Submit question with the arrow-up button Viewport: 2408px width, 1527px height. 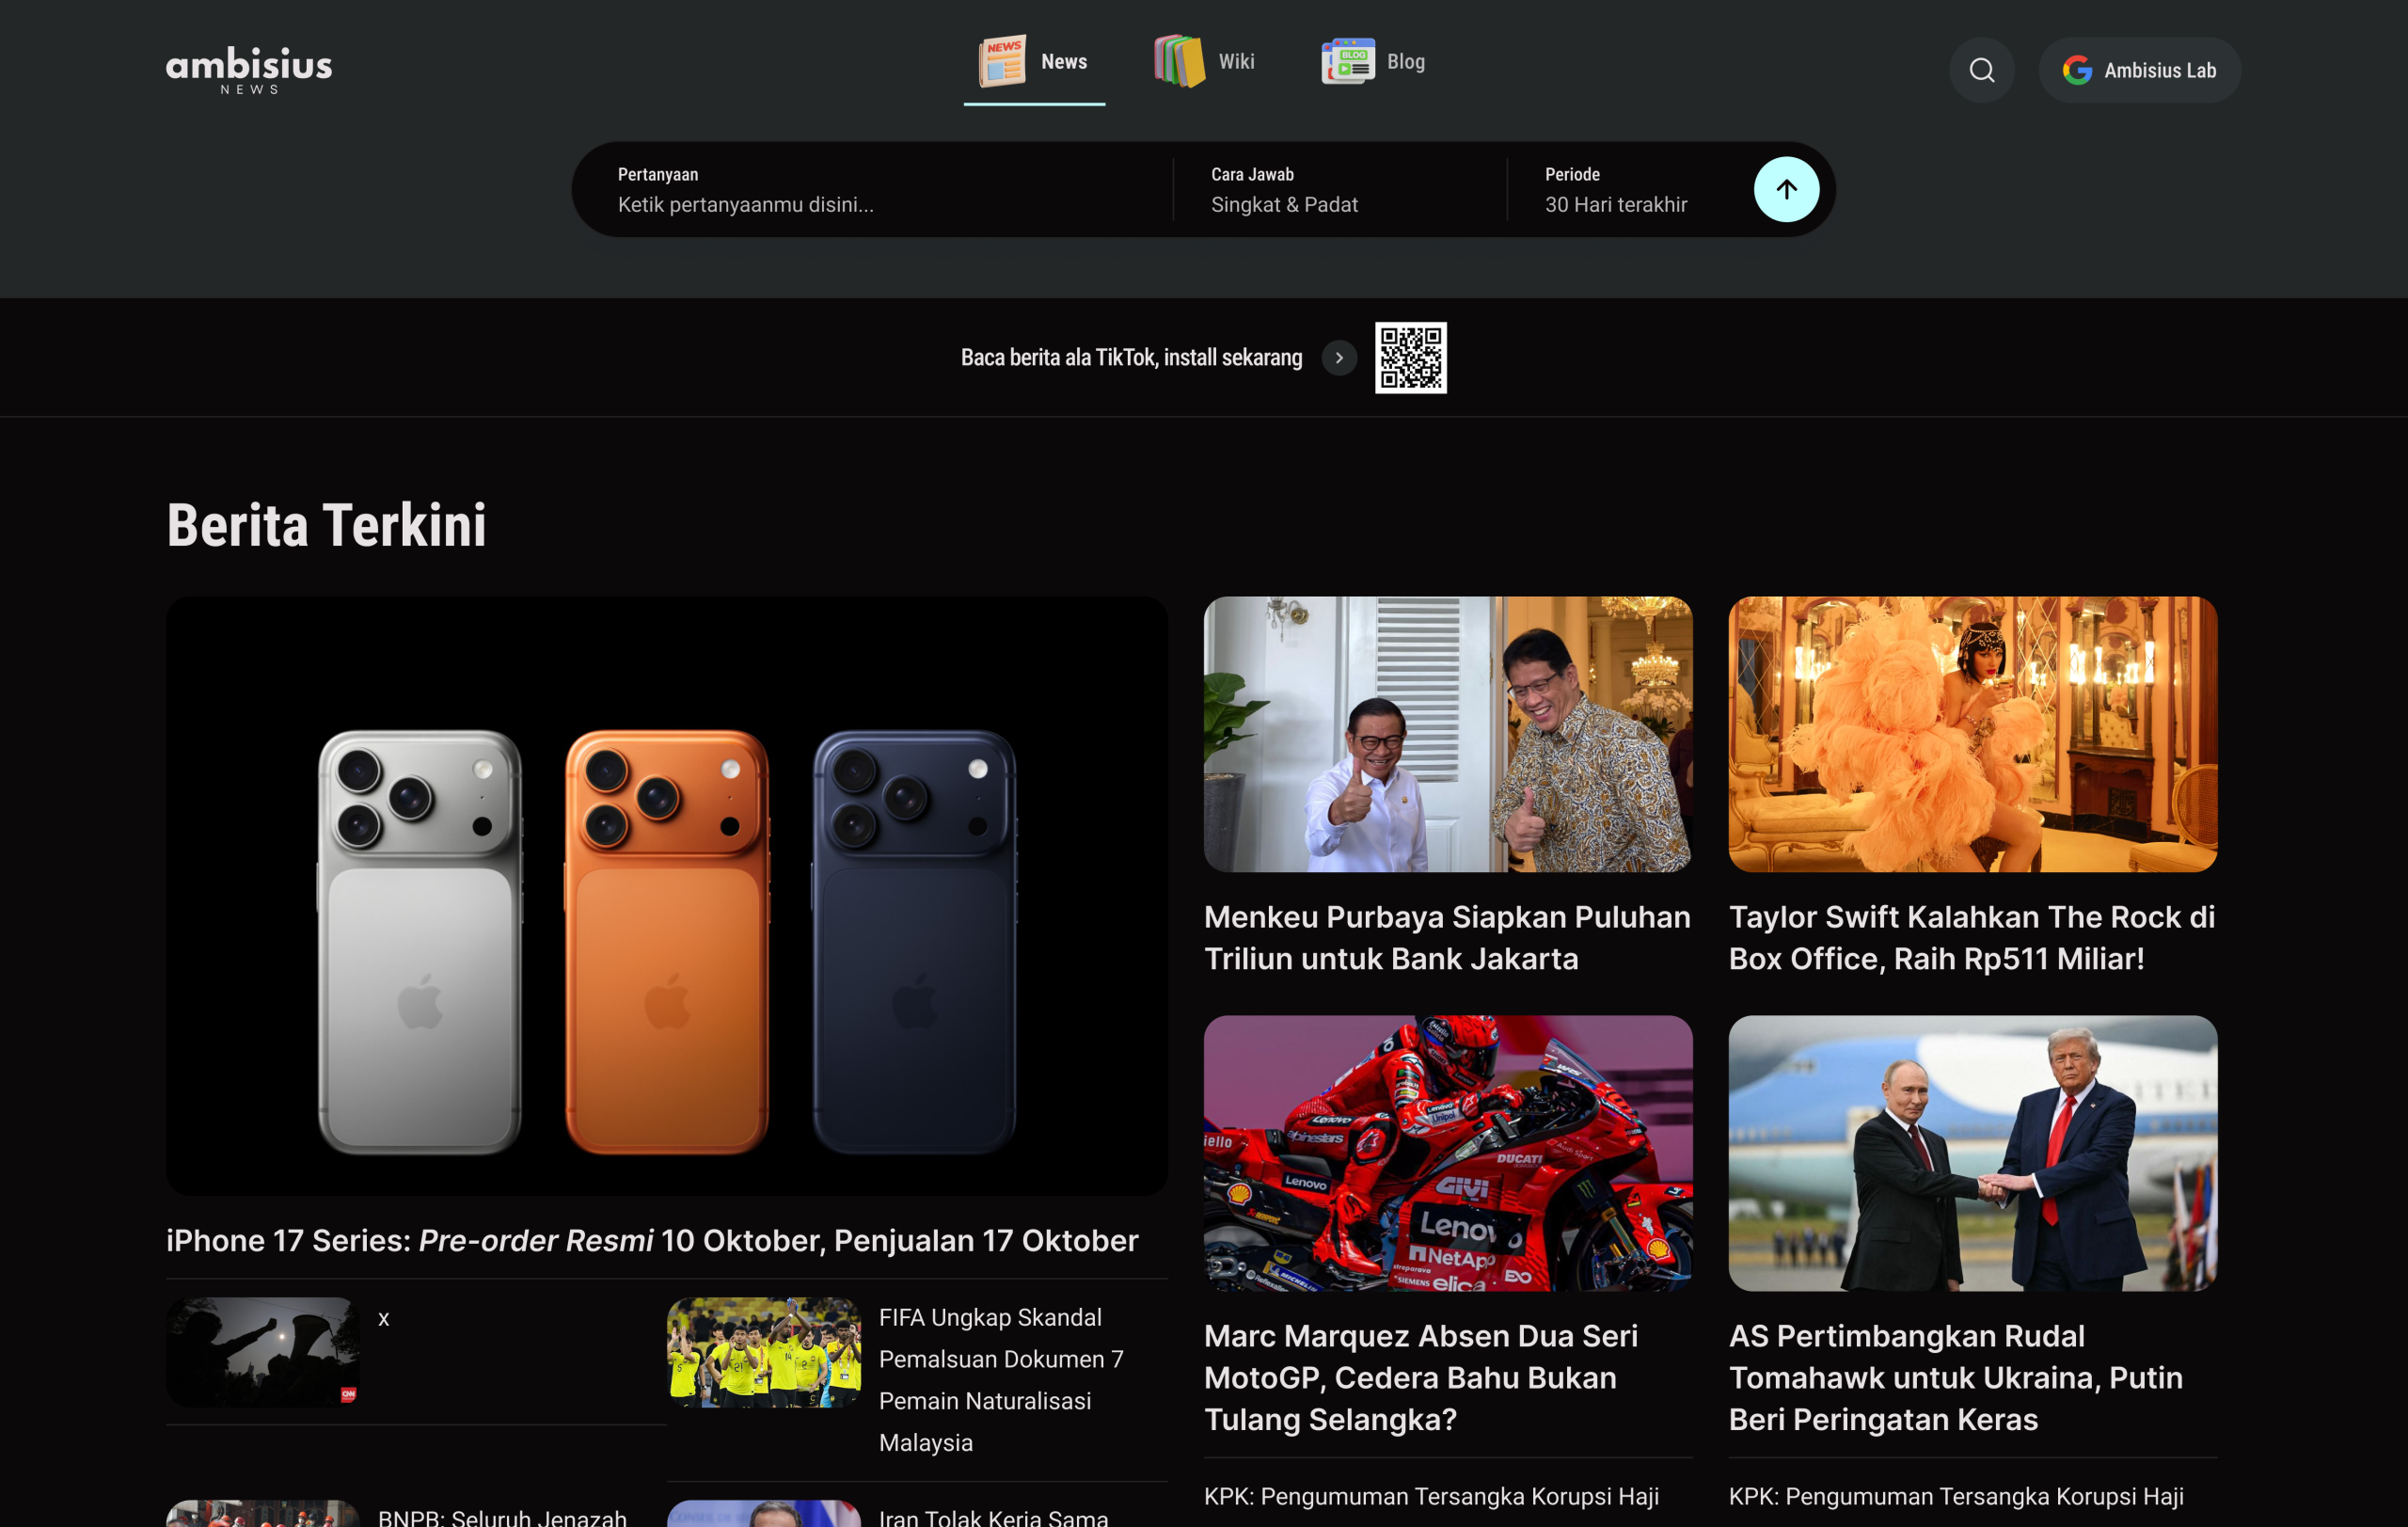pos(1785,189)
